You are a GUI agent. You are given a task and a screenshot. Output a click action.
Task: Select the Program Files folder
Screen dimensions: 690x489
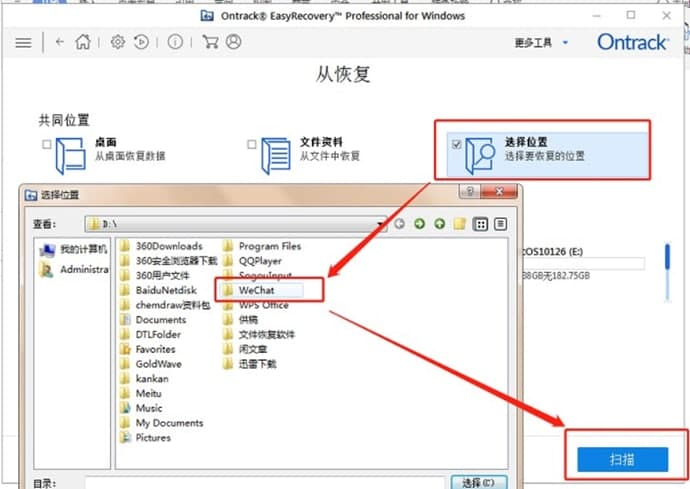click(x=262, y=246)
